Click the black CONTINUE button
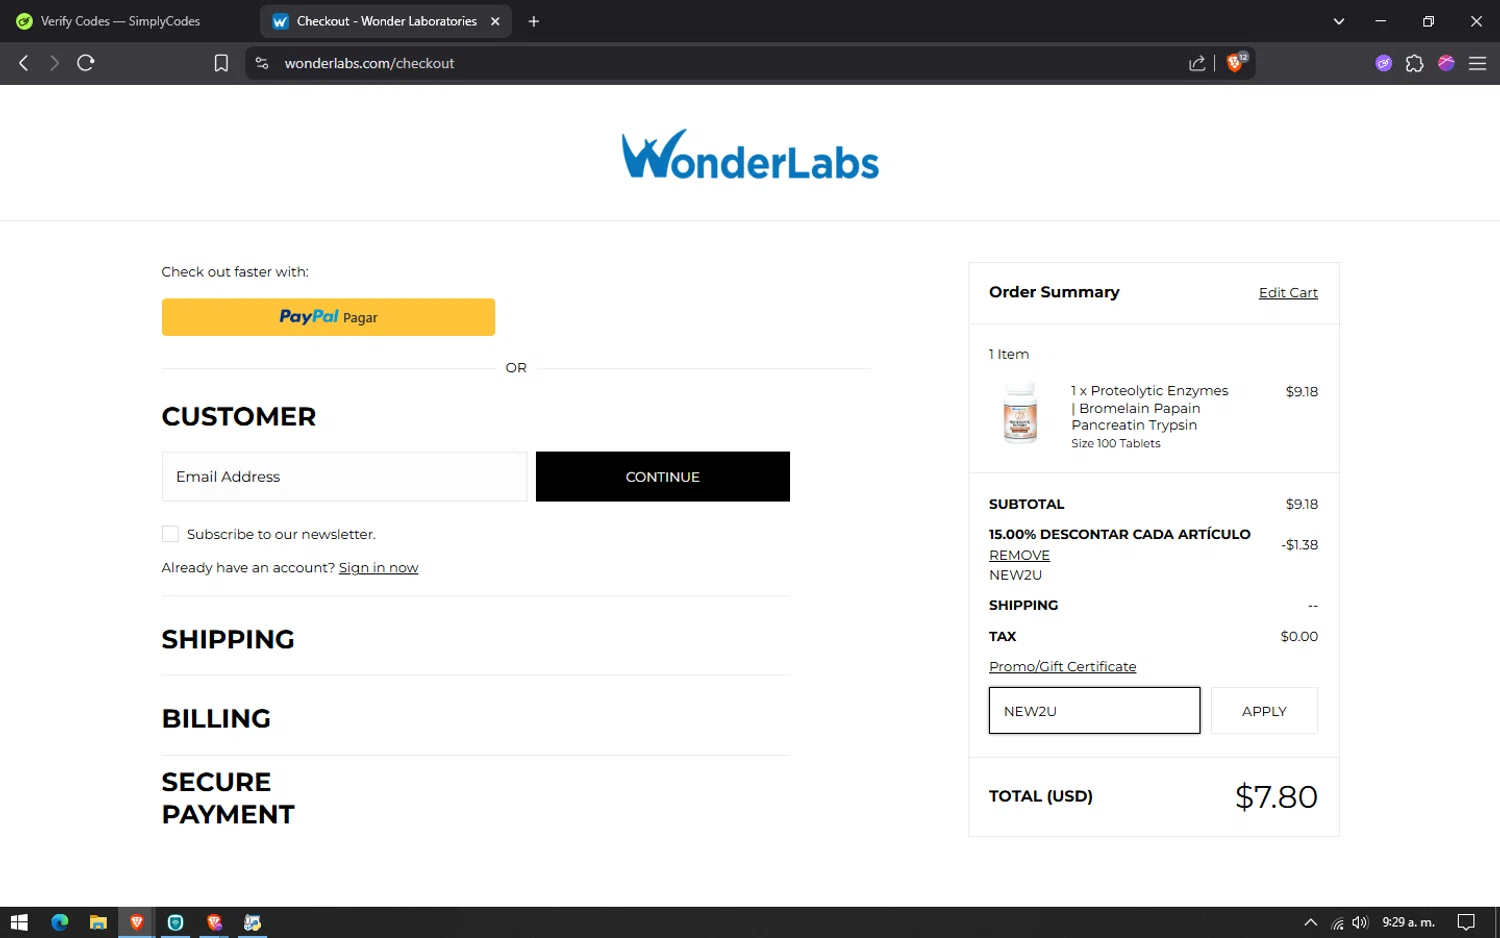The width and height of the screenshot is (1500, 938). pyautogui.click(x=662, y=476)
